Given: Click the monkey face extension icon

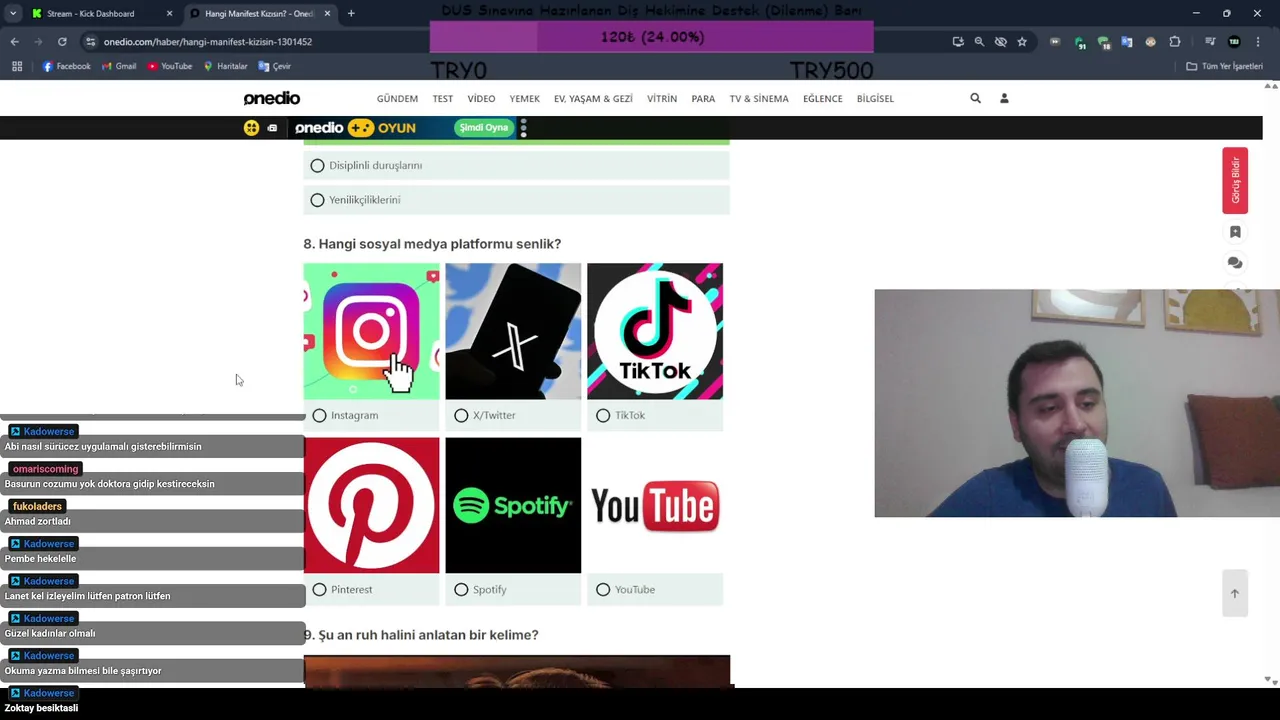Looking at the screenshot, I should (x=1150, y=42).
